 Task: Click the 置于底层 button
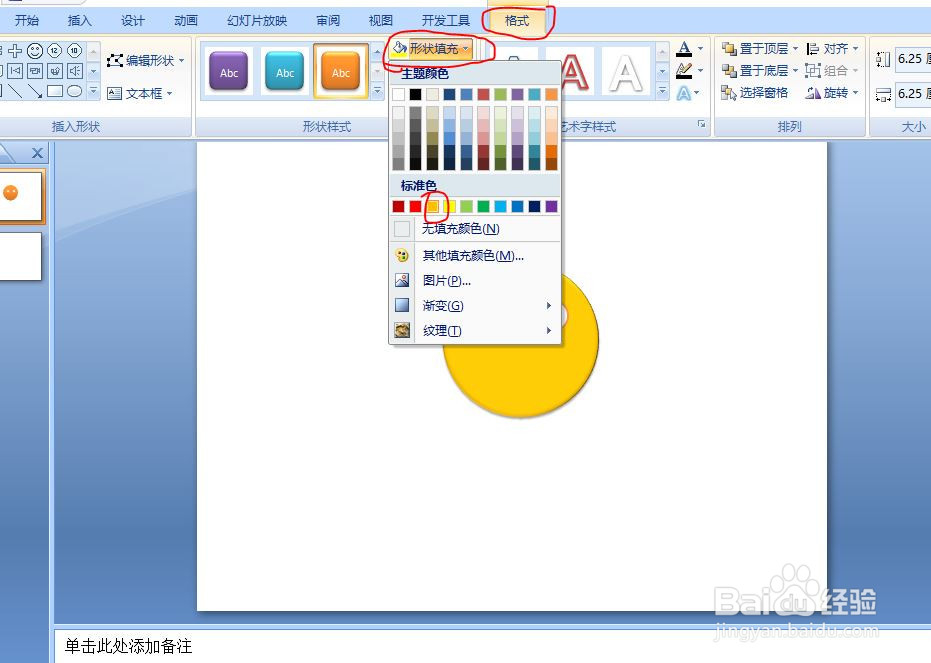[x=755, y=71]
